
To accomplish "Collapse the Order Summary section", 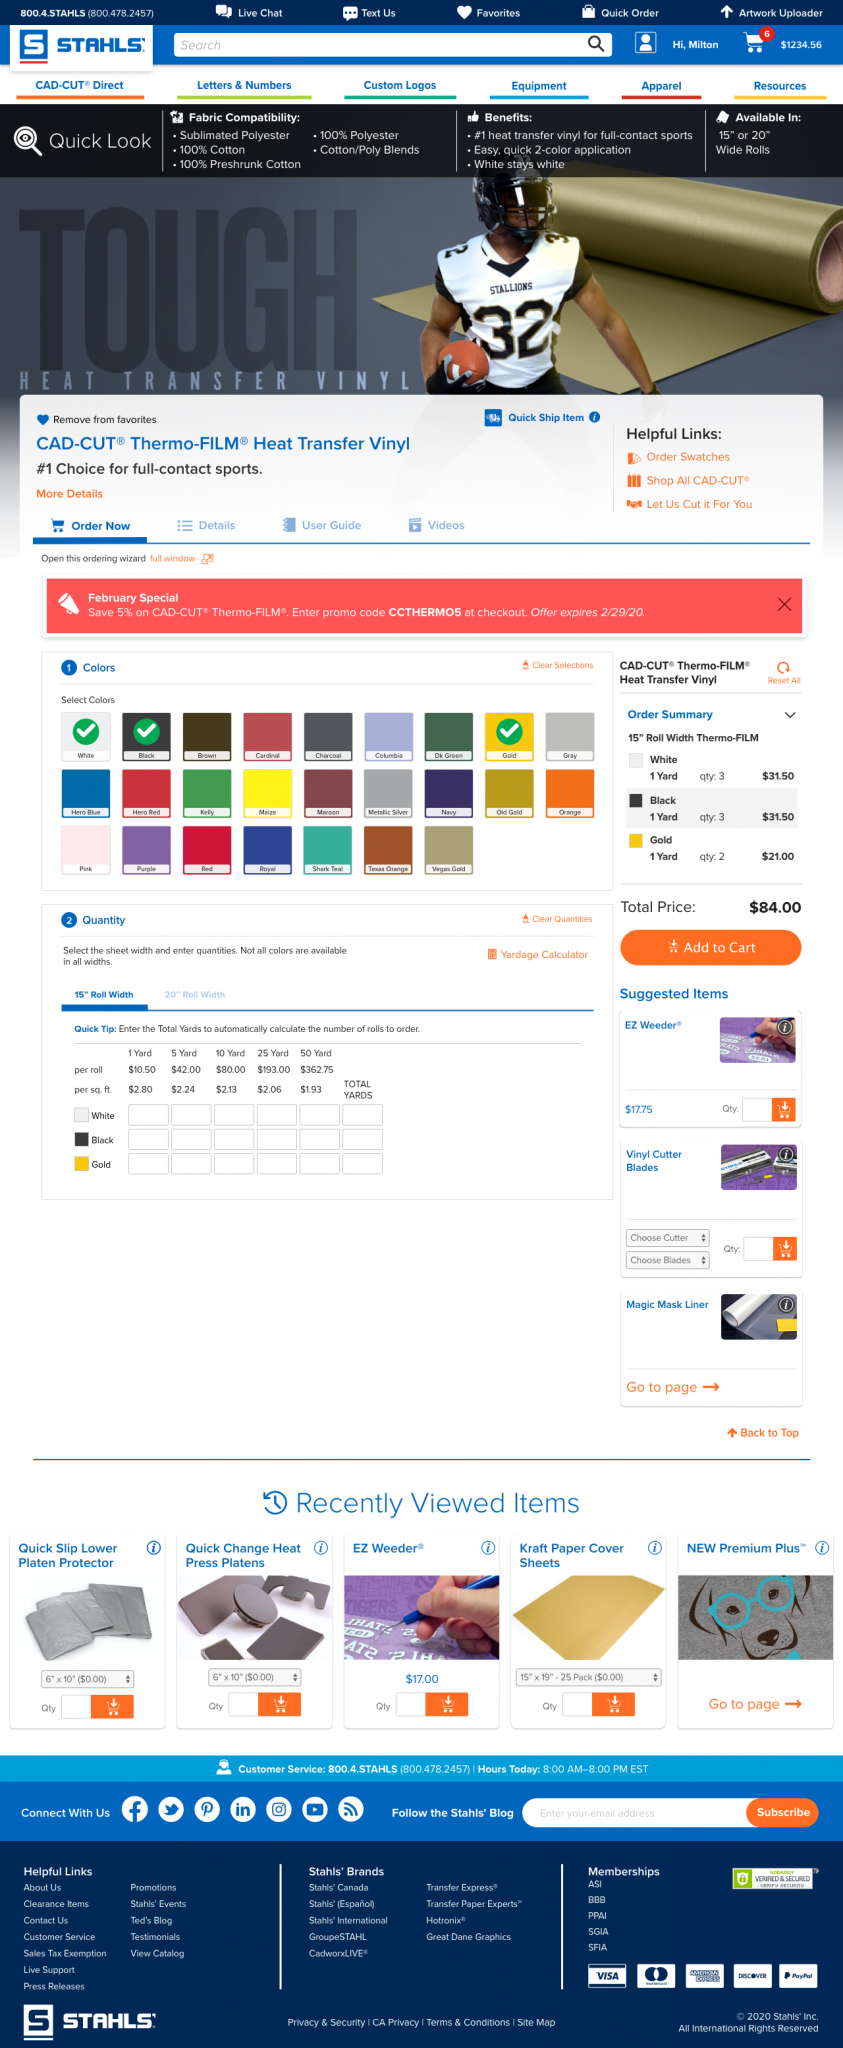I will click(790, 715).
